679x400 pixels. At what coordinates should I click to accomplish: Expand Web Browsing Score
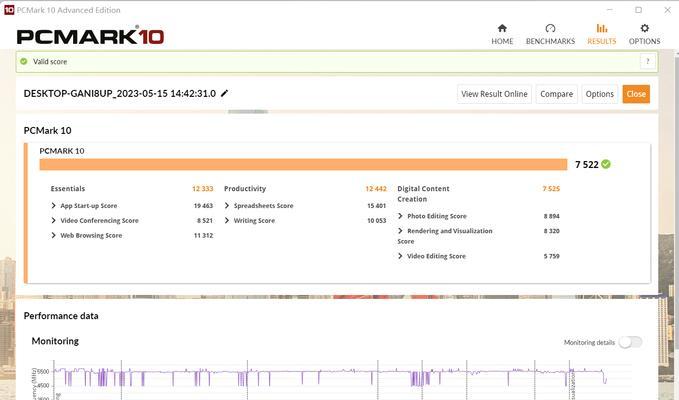(54, 235)
